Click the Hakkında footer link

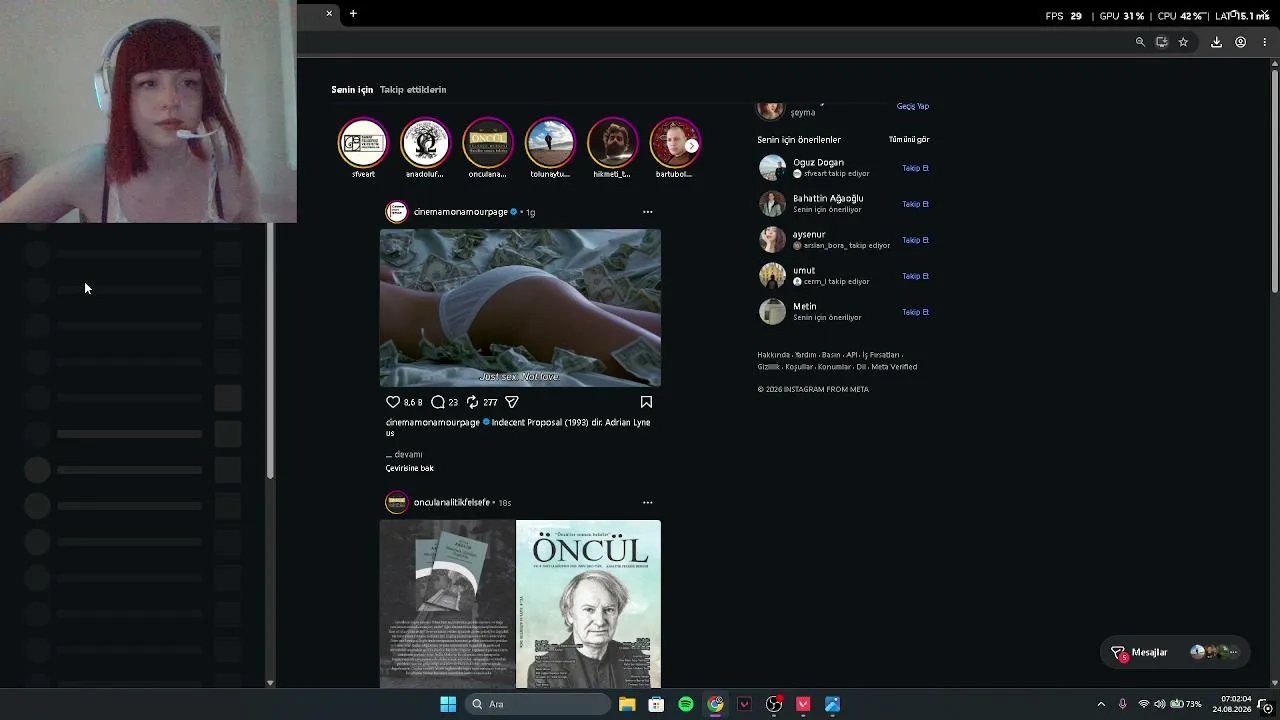tap(773, 355)
